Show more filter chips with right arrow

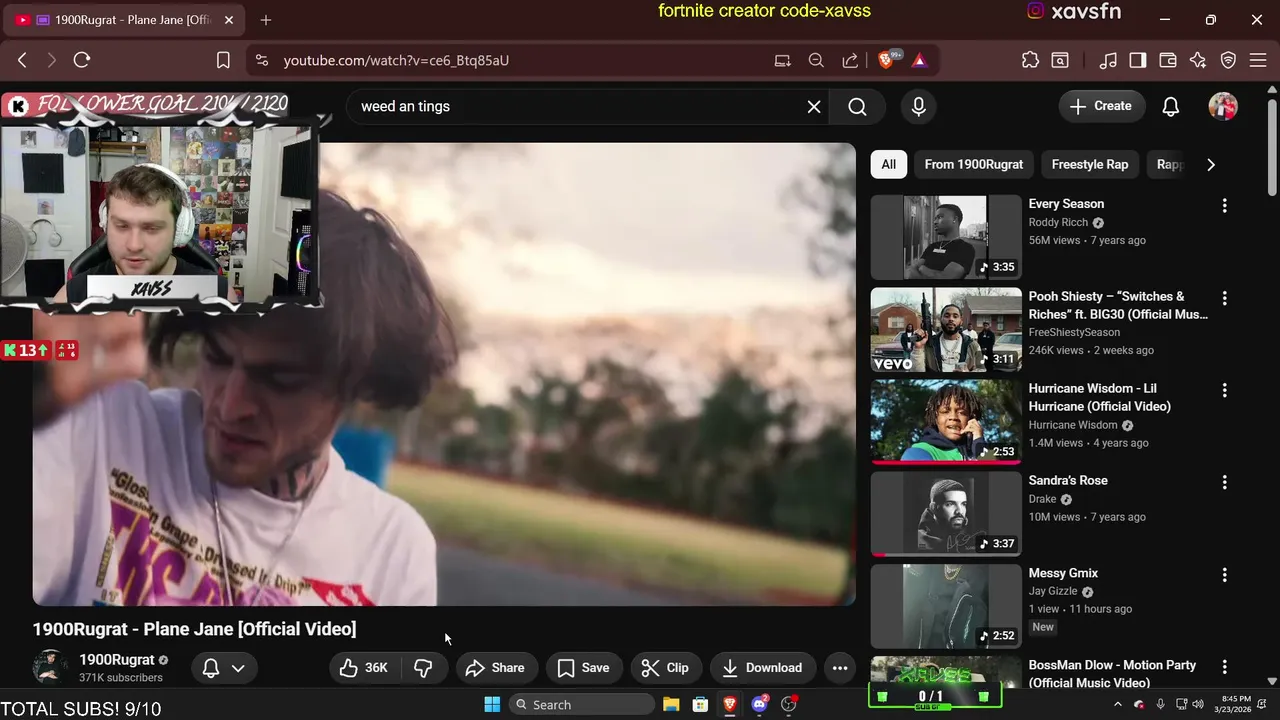[x=1211, y=164]
